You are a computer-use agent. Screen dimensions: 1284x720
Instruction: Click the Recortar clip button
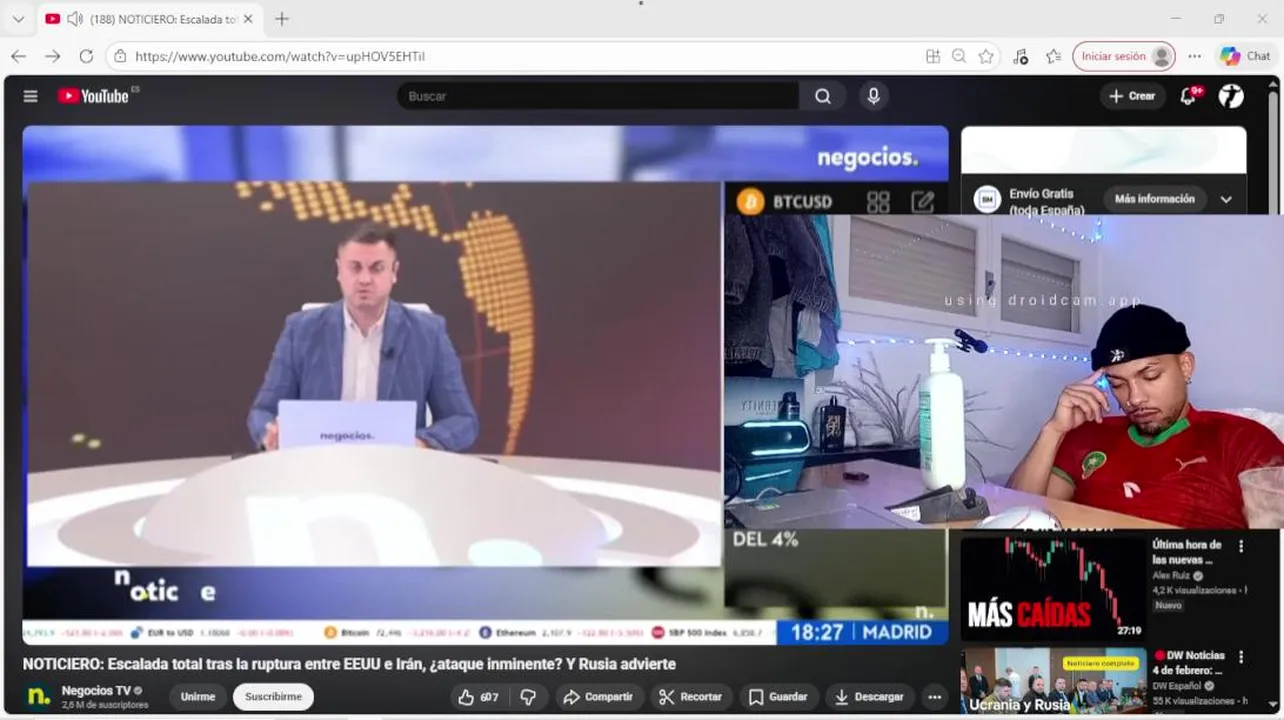691,697
